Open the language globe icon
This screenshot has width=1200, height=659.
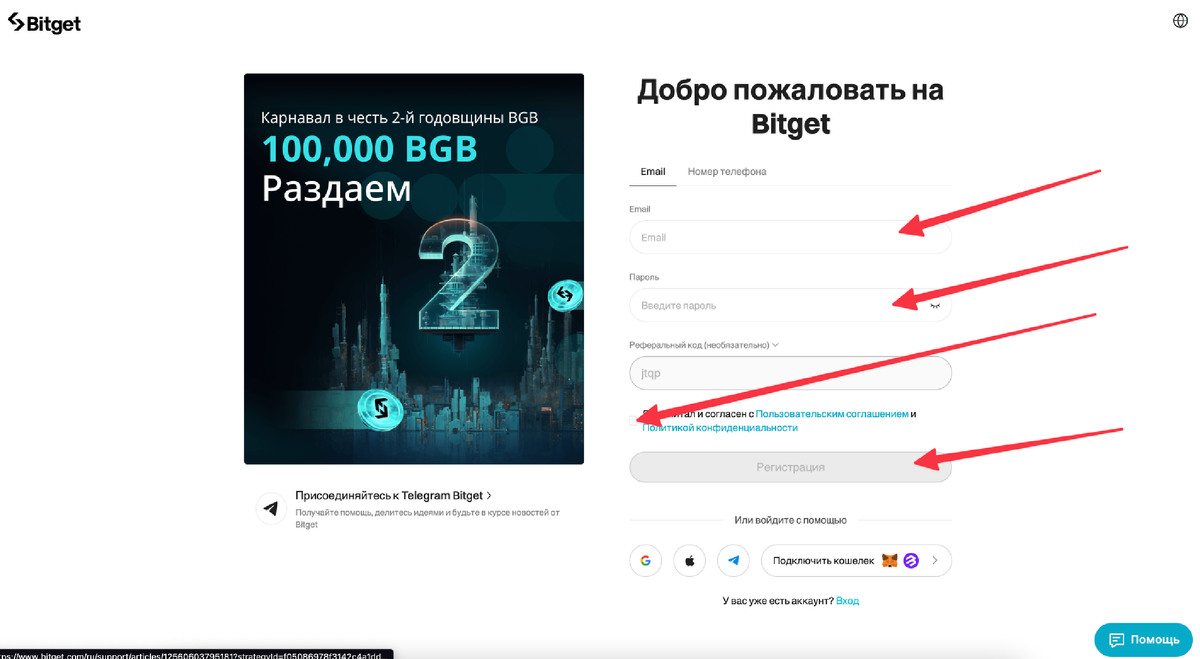tap(1180, 21)
